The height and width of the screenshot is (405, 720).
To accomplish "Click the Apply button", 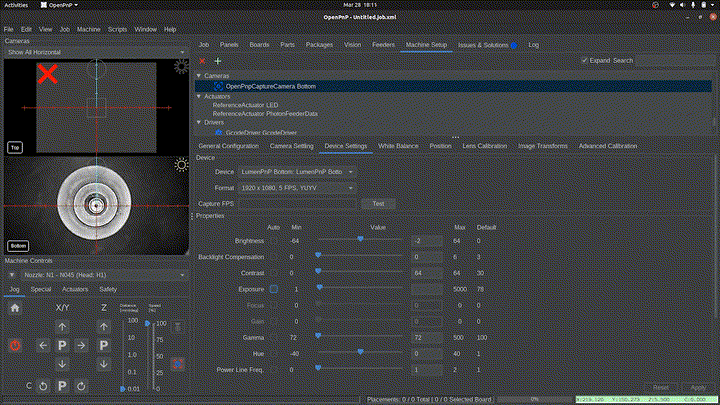I will tap(698, 387).
